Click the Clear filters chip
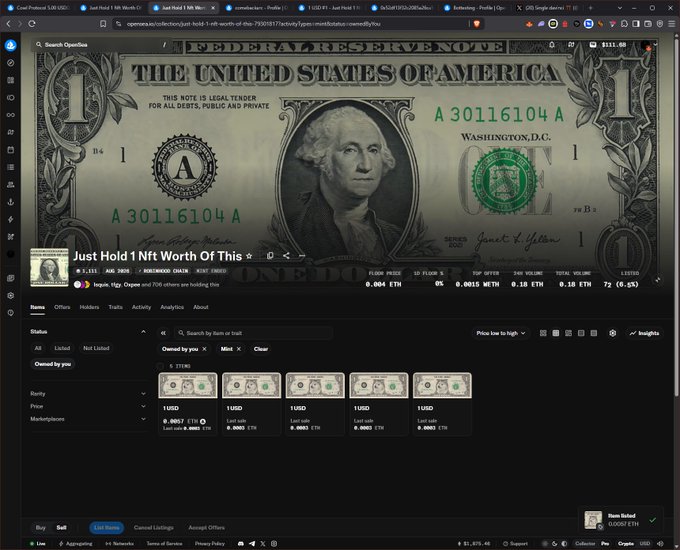 pyautogui.click(x=261, y=349)
